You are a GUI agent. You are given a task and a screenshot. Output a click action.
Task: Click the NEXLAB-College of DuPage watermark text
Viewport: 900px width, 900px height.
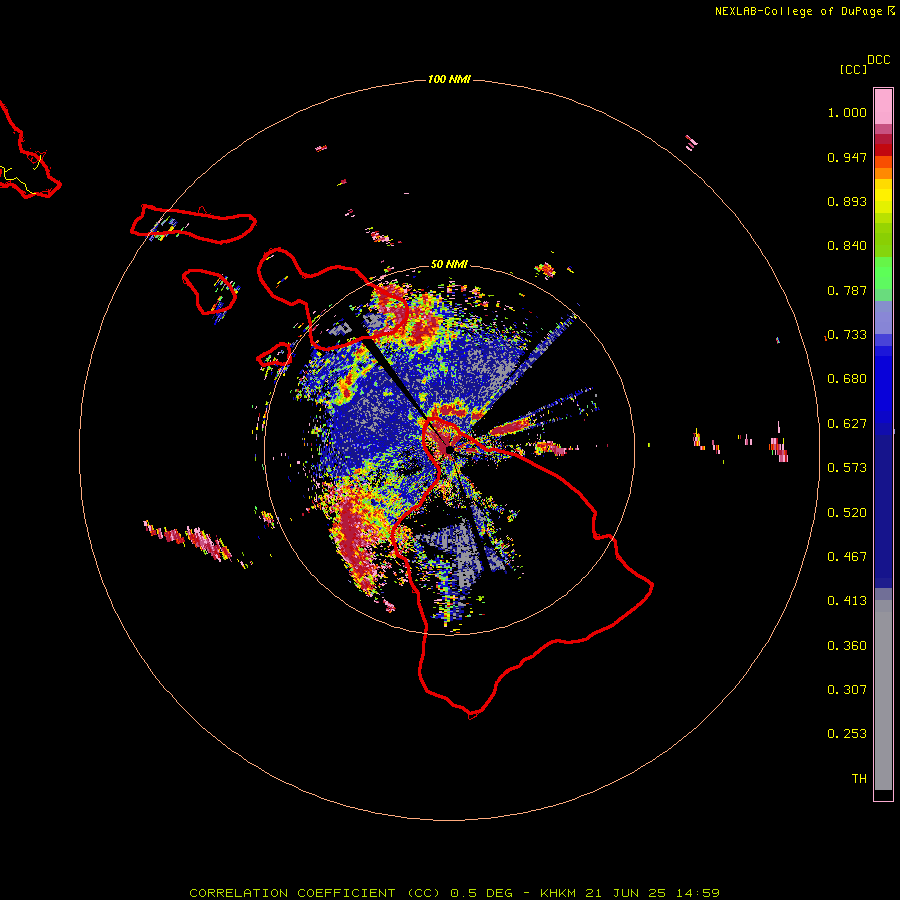(x=804, y=11)
